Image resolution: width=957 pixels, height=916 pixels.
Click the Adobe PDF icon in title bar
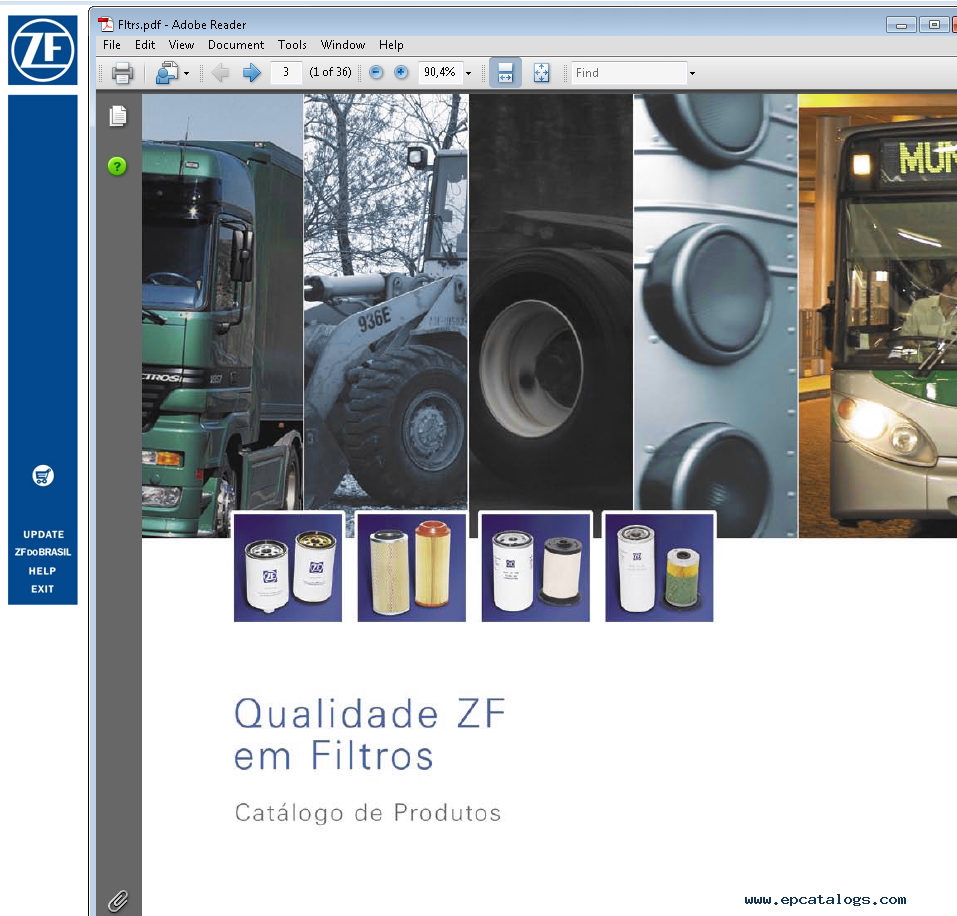coord(106,24)
